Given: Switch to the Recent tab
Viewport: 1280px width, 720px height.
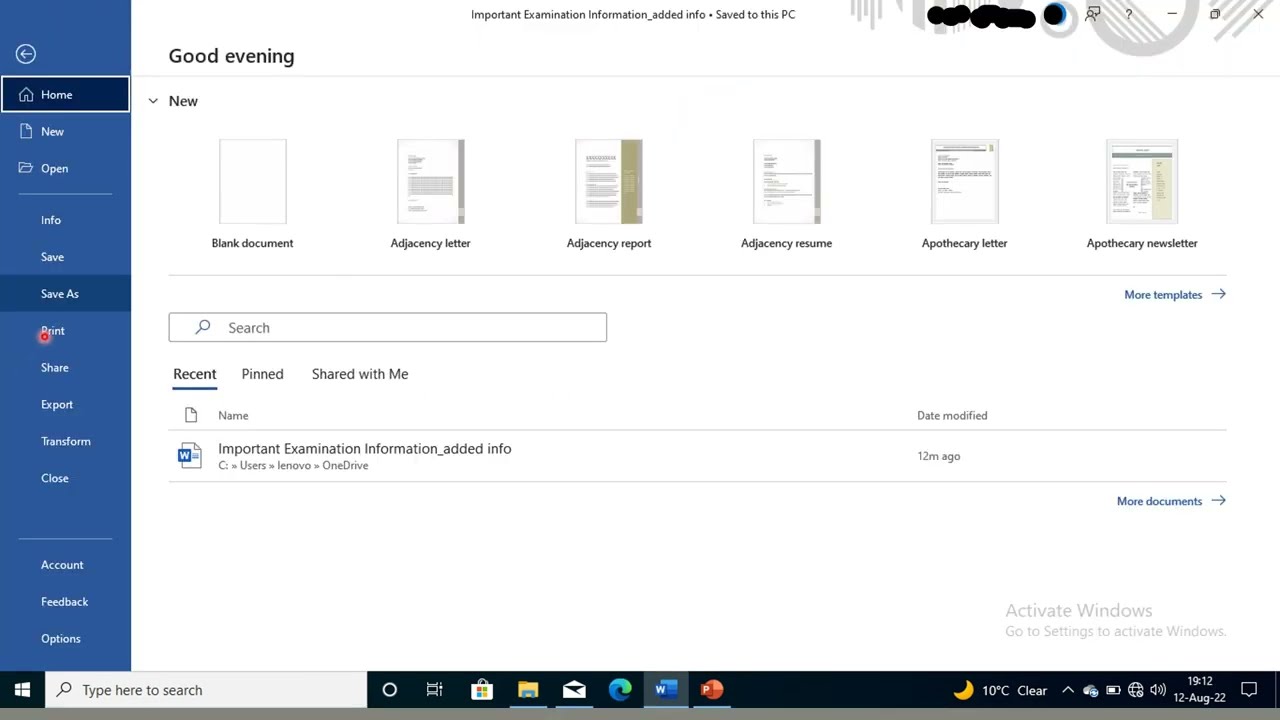Looking at the screenshot, I should point(195,374).
